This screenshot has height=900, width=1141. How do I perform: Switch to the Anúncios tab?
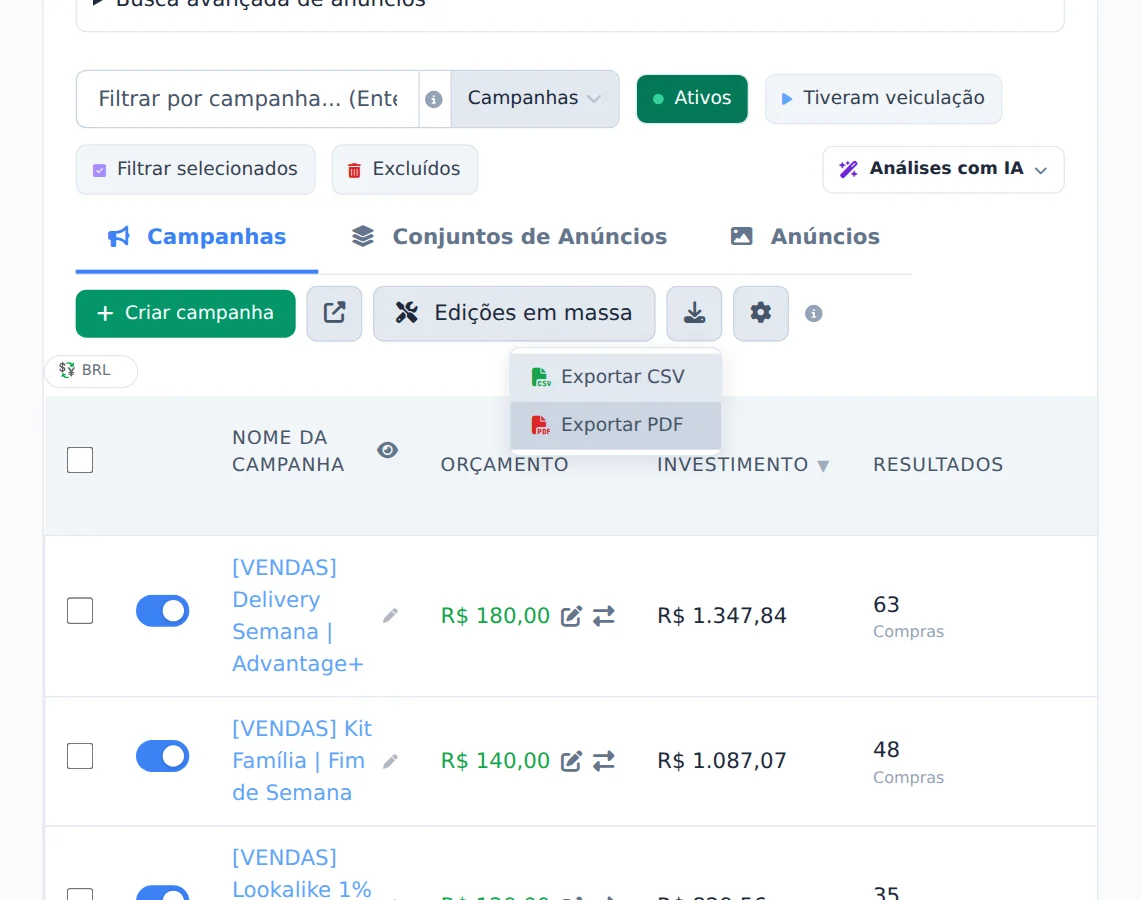tap(805, 237)
